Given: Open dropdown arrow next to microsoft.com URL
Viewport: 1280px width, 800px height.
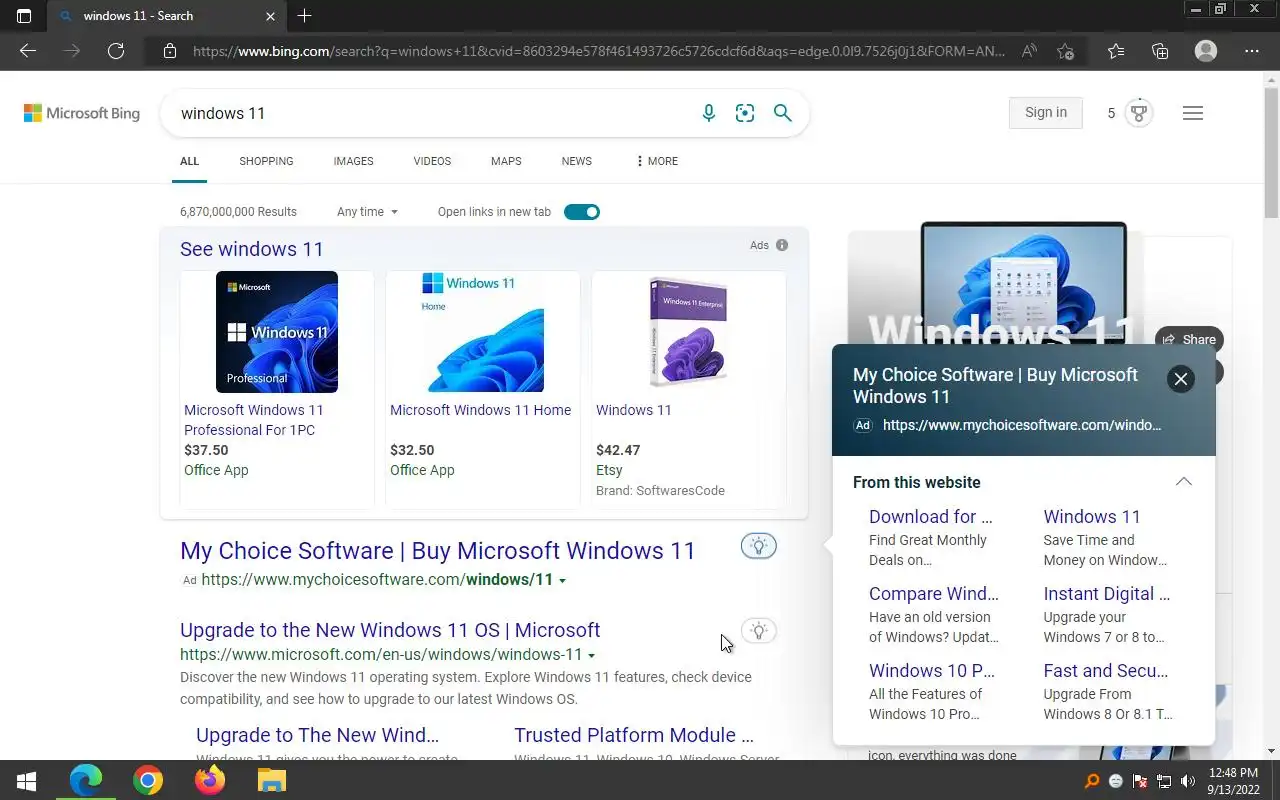Looking at the screenshot, I should pyautogui.click(x=592, y=656).
